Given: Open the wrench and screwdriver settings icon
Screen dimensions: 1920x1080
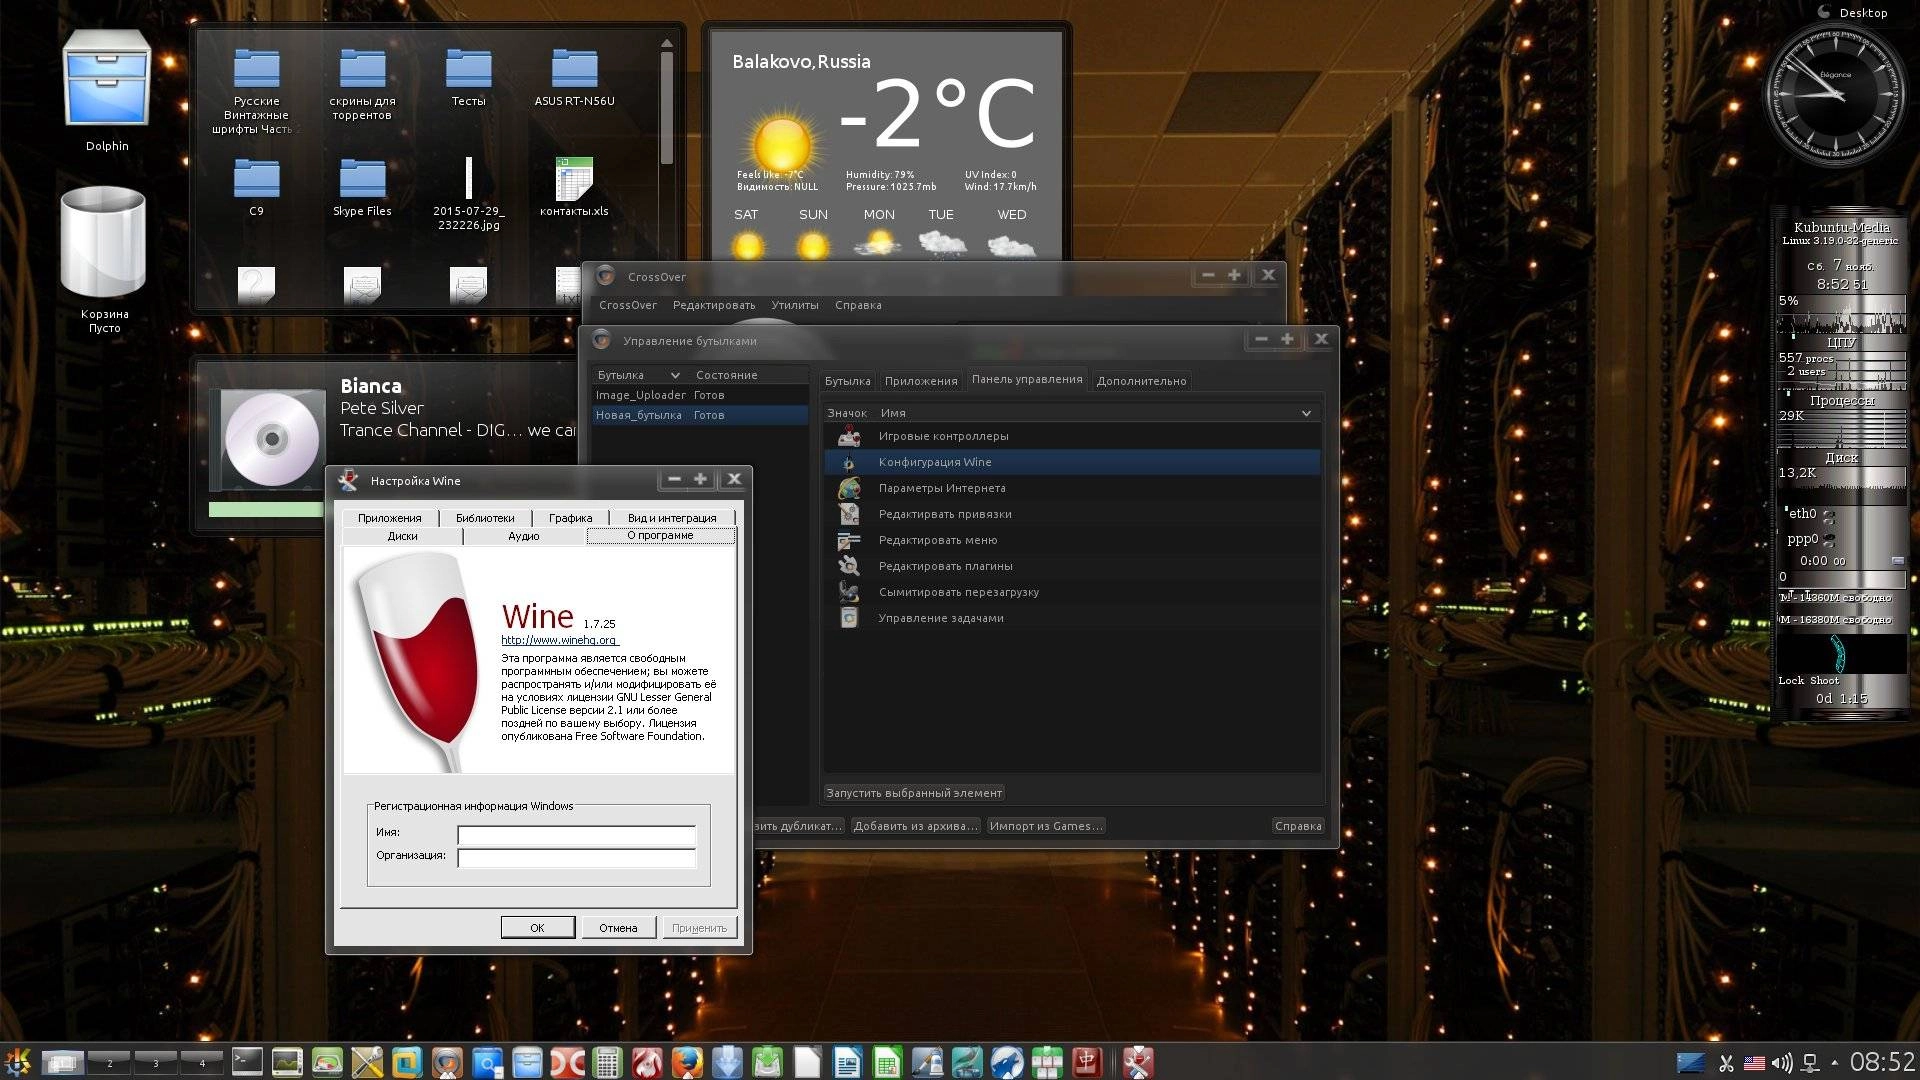Looking at the screenshot, I should tap(367, 1061).
